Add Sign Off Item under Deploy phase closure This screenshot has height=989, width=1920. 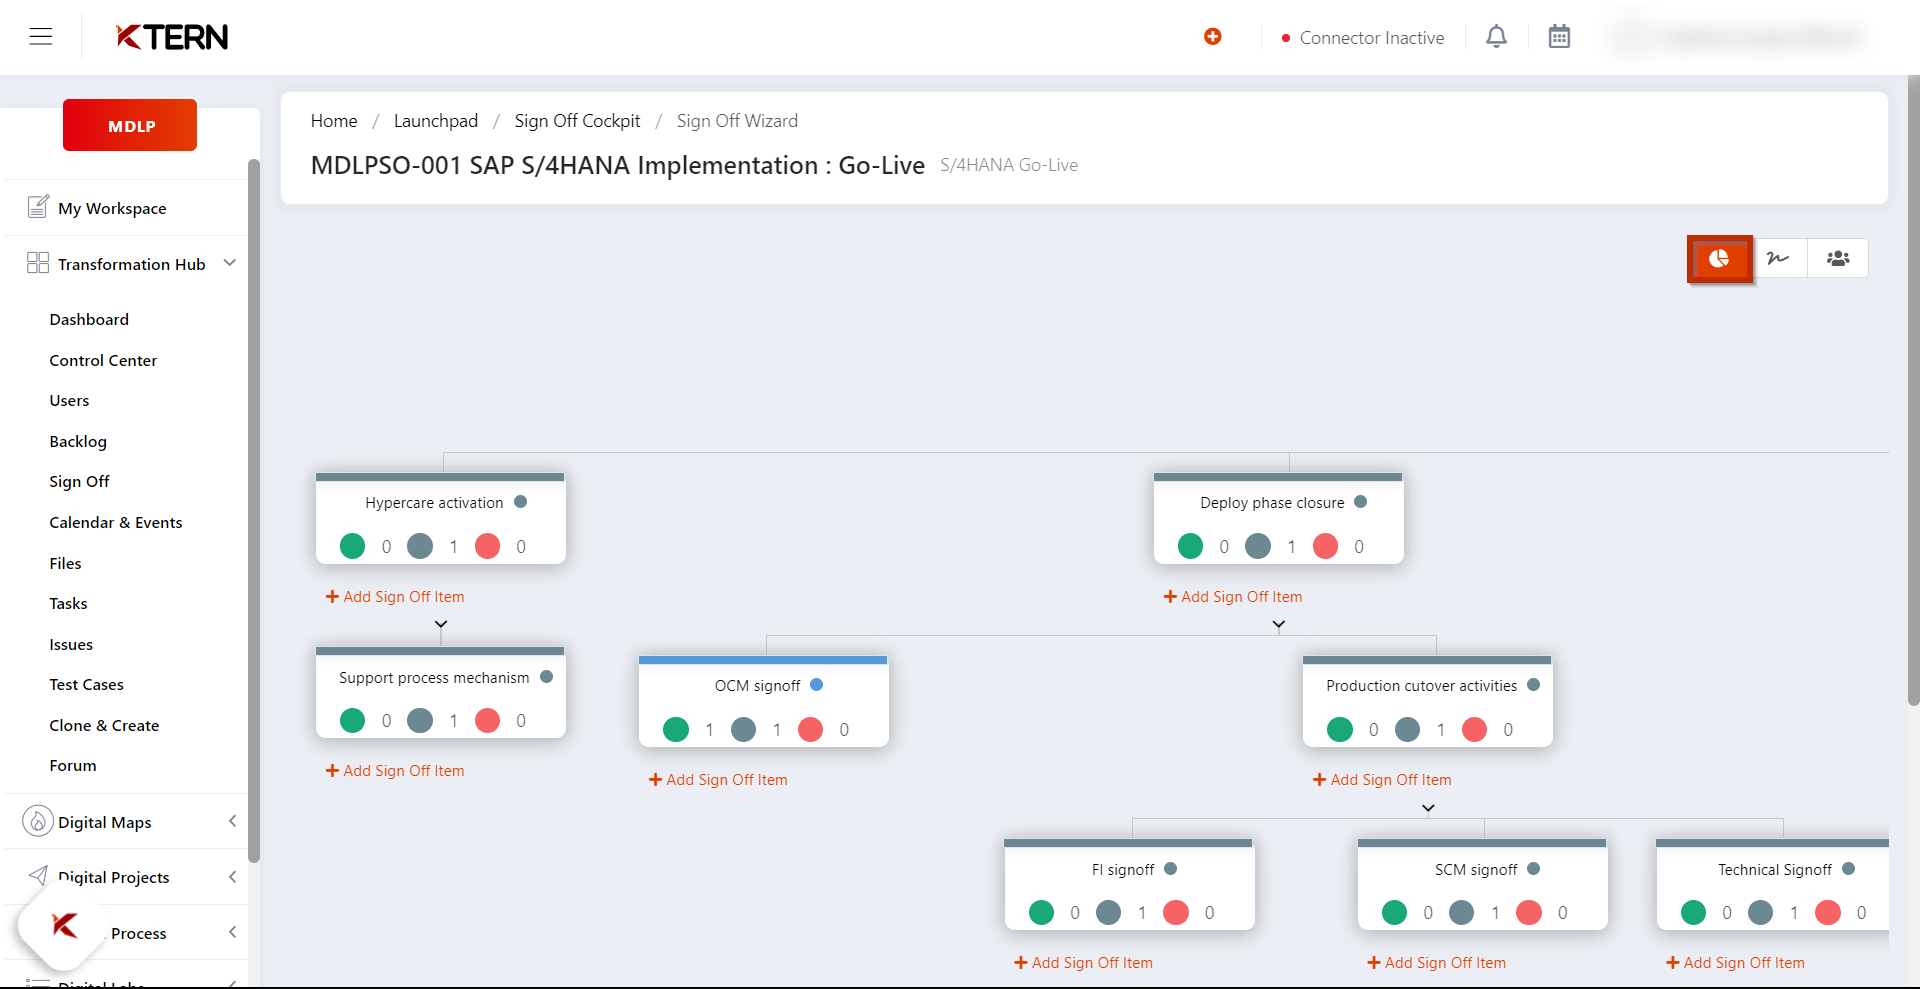click(1233, 596)
